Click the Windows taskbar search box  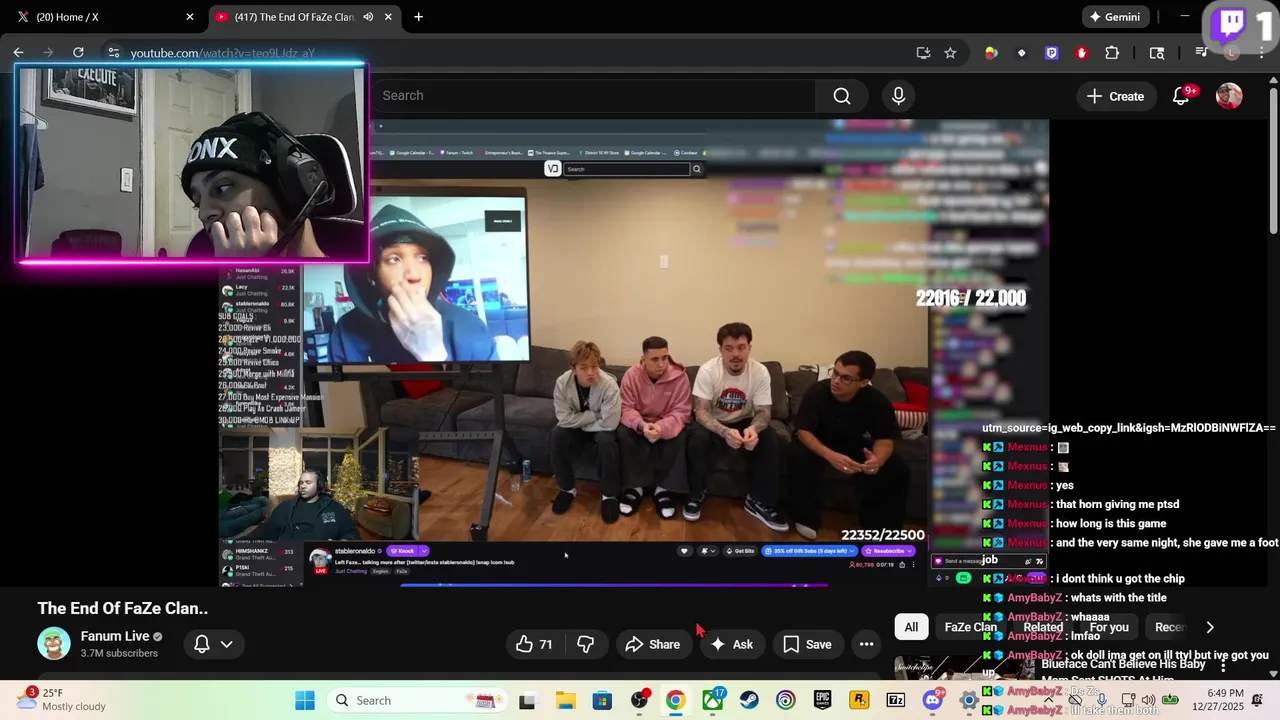click(x=419, y=700)
